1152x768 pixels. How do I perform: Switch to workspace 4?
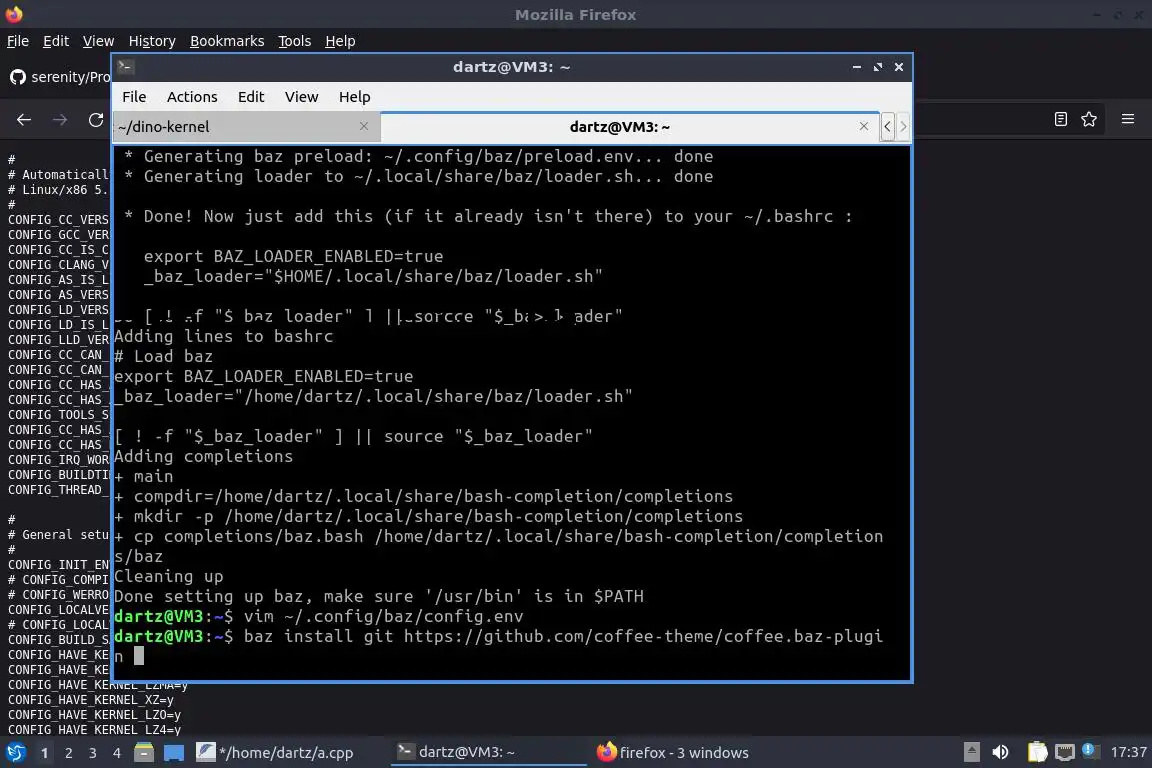(116, 753)
